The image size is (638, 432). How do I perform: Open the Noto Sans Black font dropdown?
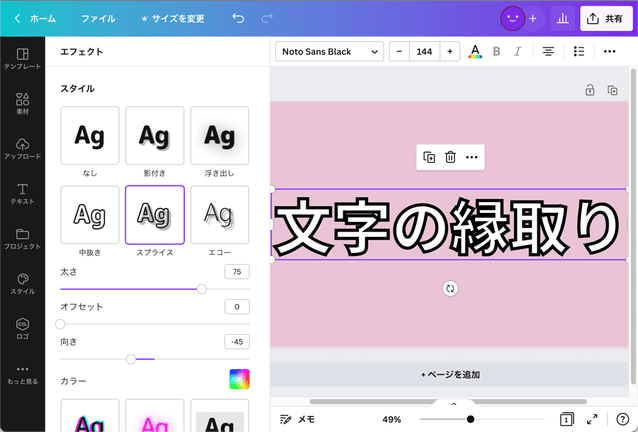pyautogui.click(x=329, y=52)
